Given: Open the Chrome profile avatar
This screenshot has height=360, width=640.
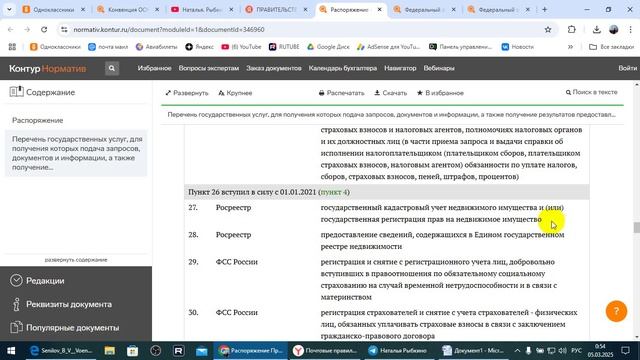Looking at the screenshot, I should 613,29.
